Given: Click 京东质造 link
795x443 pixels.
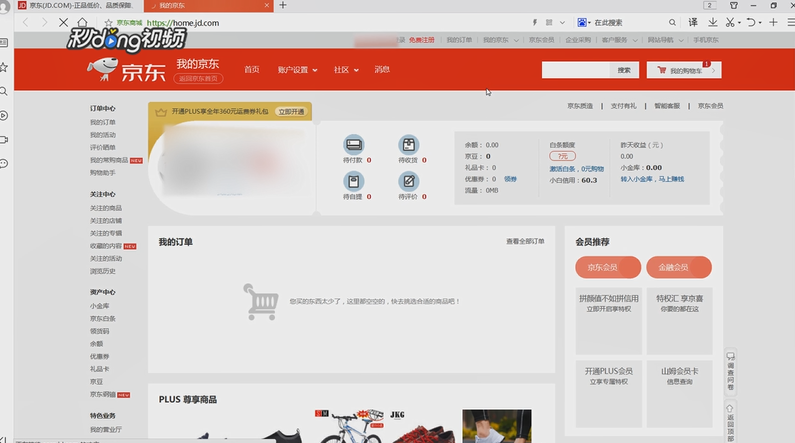Looking at the screenshot, I should [x=580, y=106].
